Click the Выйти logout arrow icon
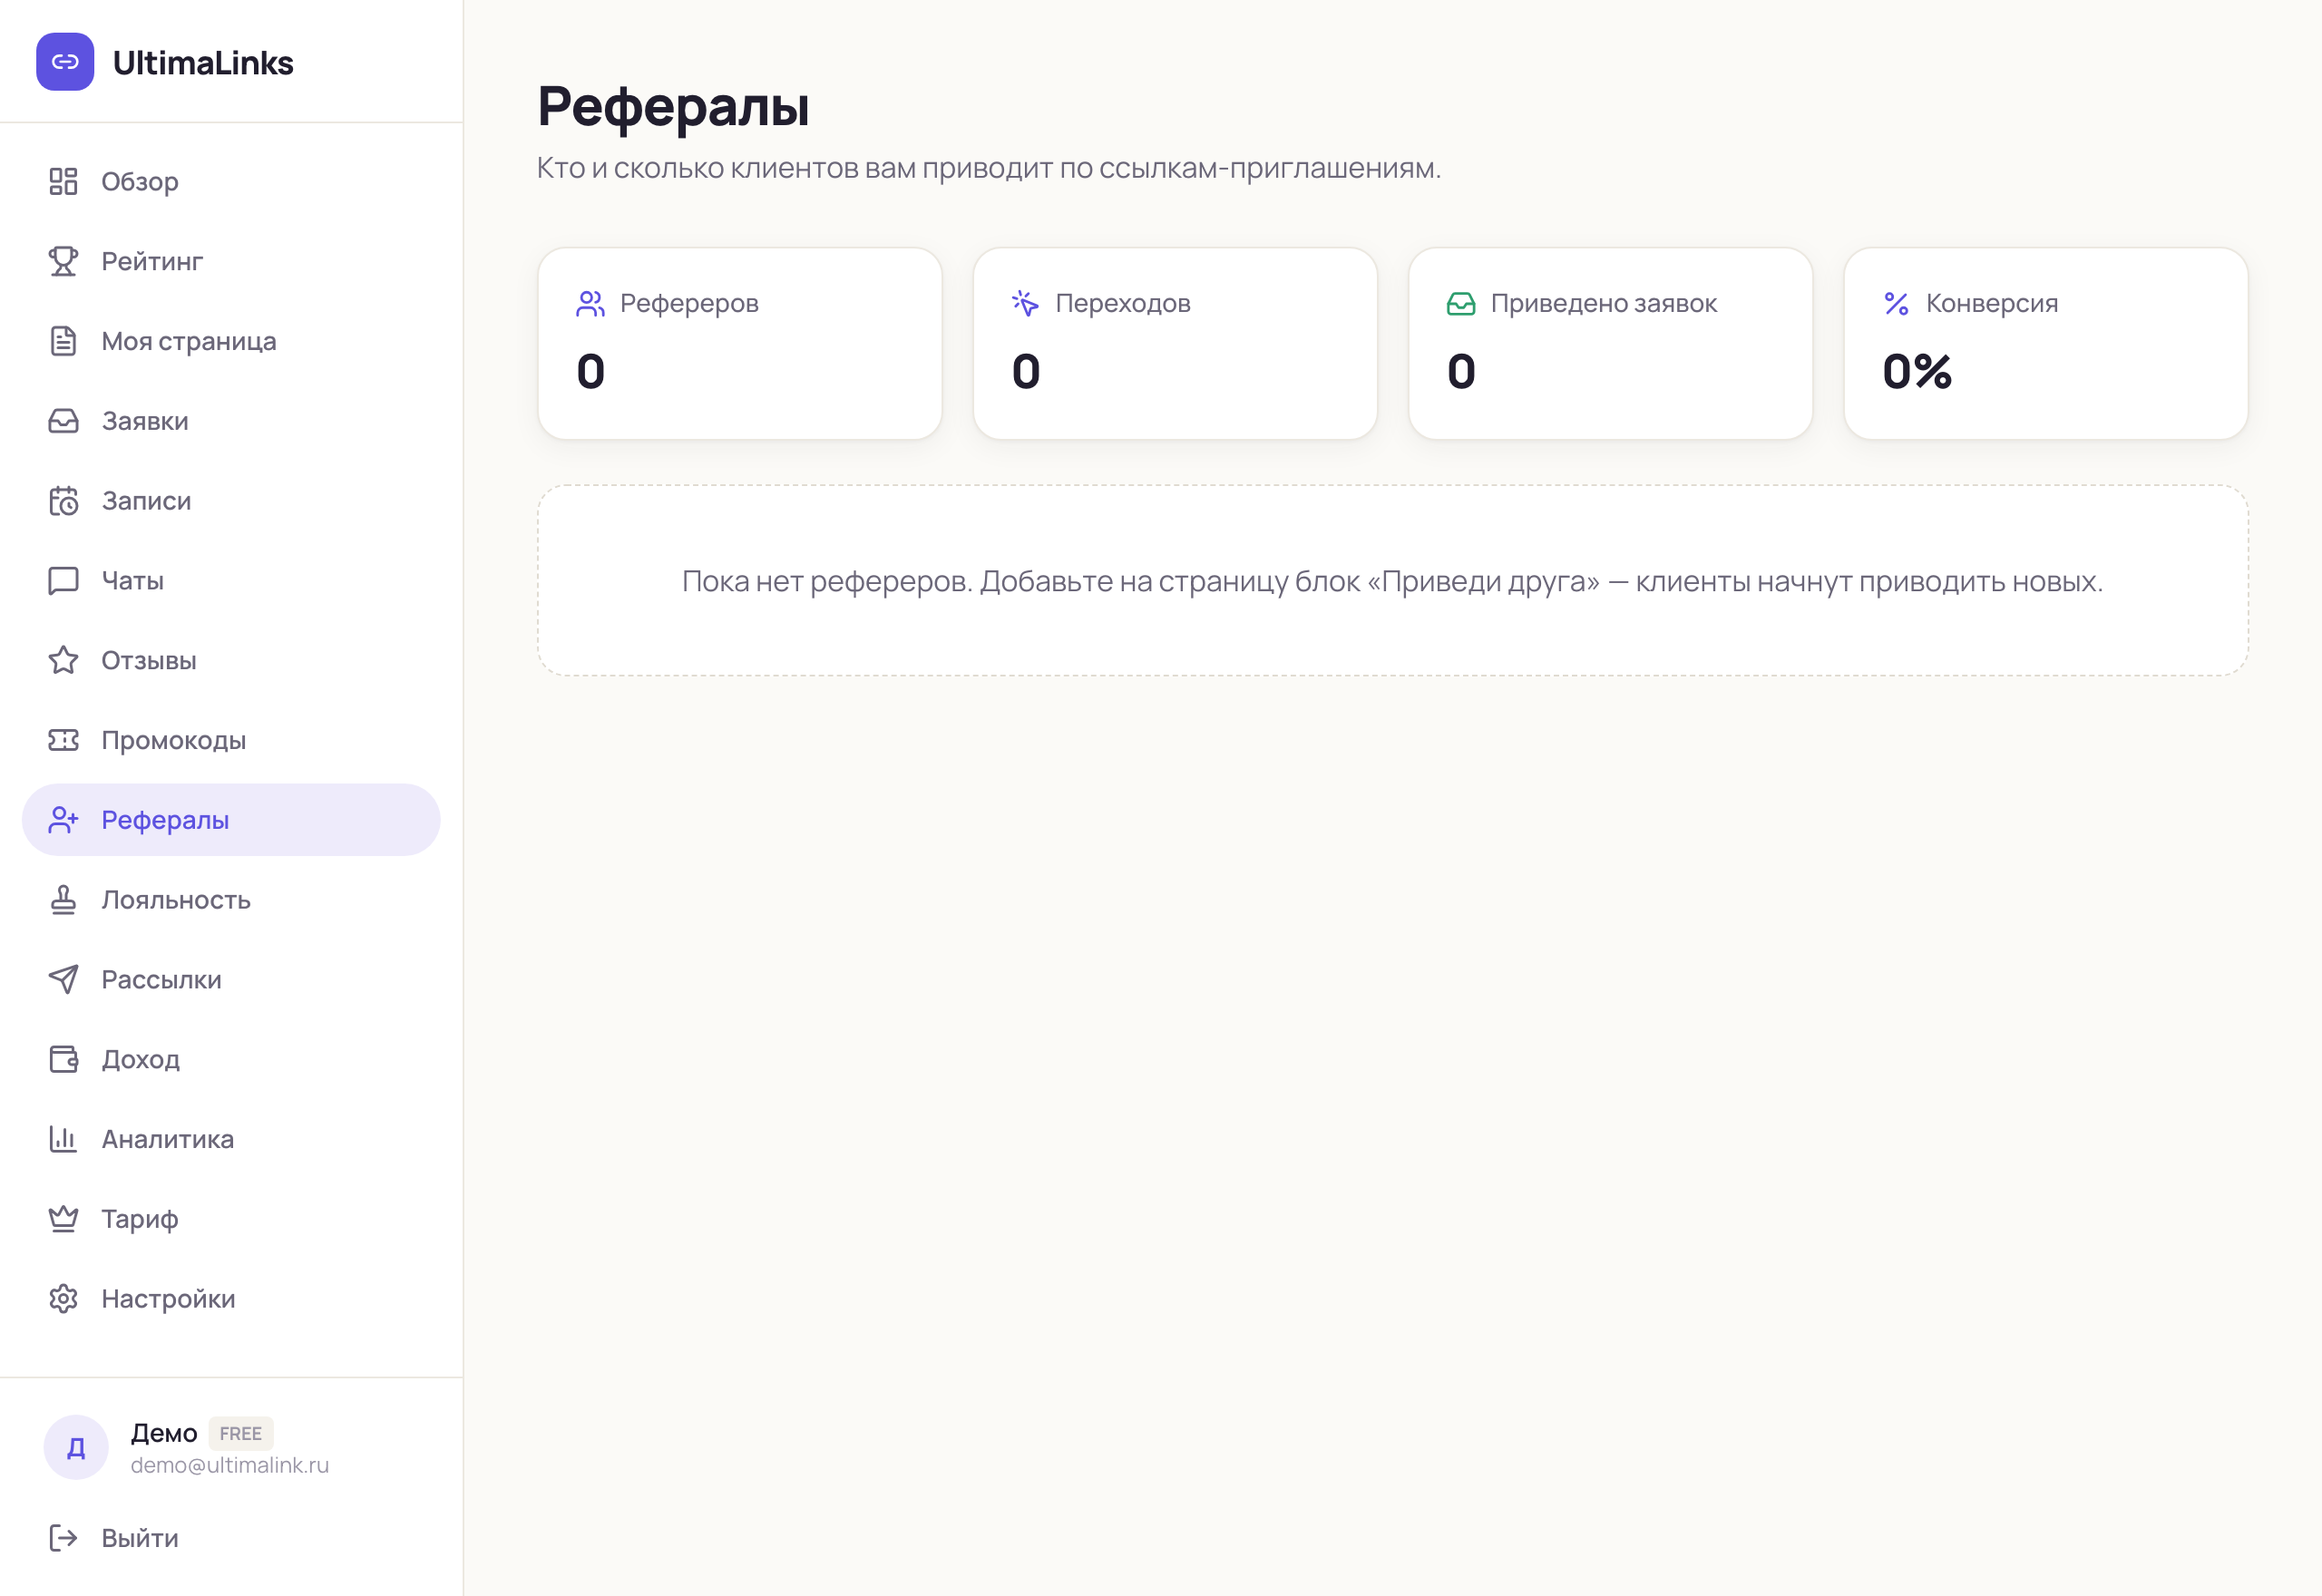Screen dimensions: 2322x1596 coord(63,1538)
